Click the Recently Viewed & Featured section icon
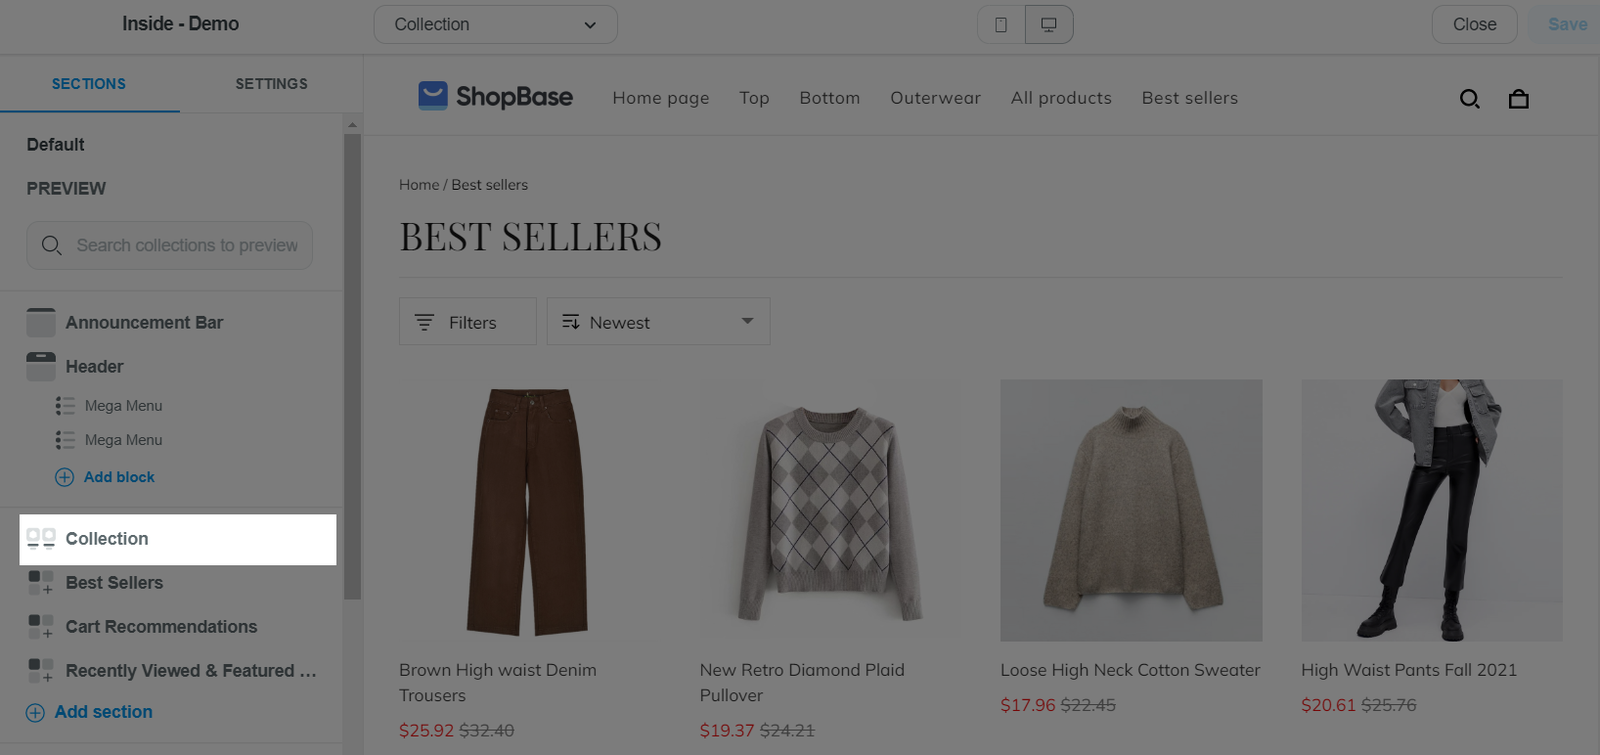The height and width of the screenshot is (755, 1600). point(41,671)
